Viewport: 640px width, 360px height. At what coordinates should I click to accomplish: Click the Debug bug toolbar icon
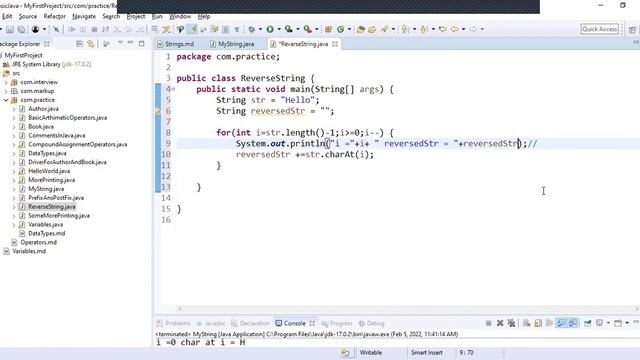point(252,29)
